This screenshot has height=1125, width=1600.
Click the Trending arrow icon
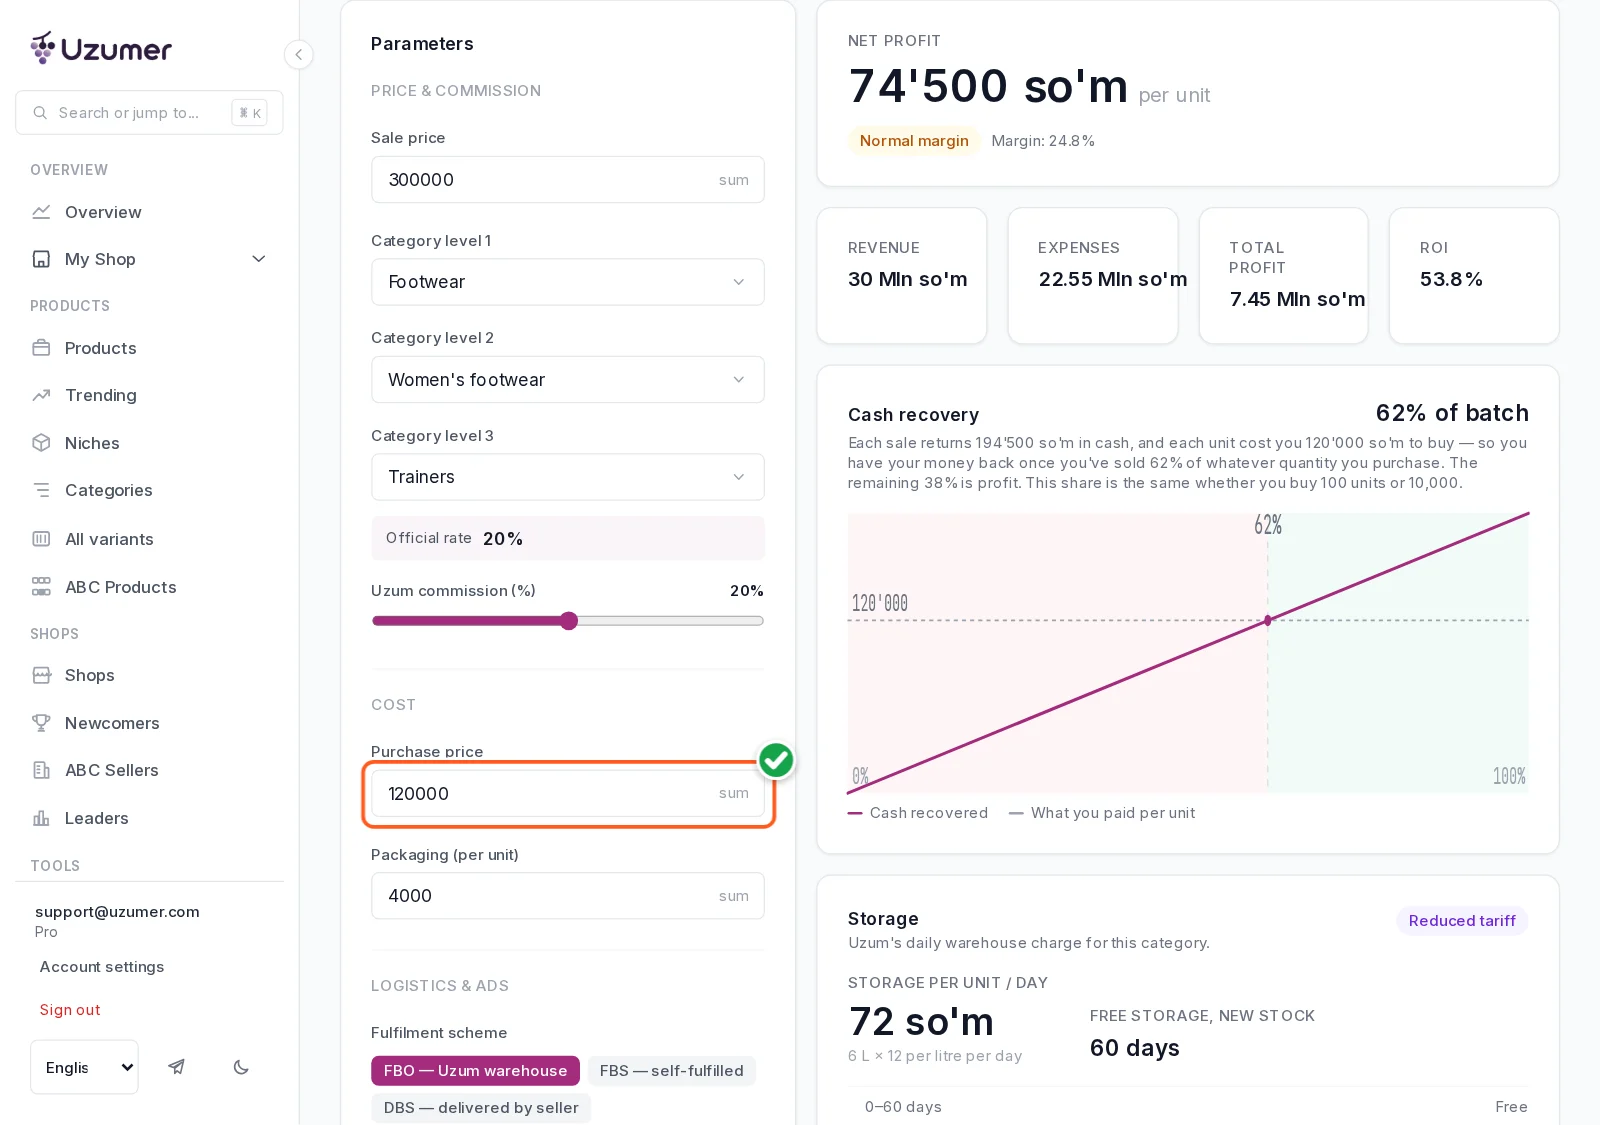tap(41, 395)
